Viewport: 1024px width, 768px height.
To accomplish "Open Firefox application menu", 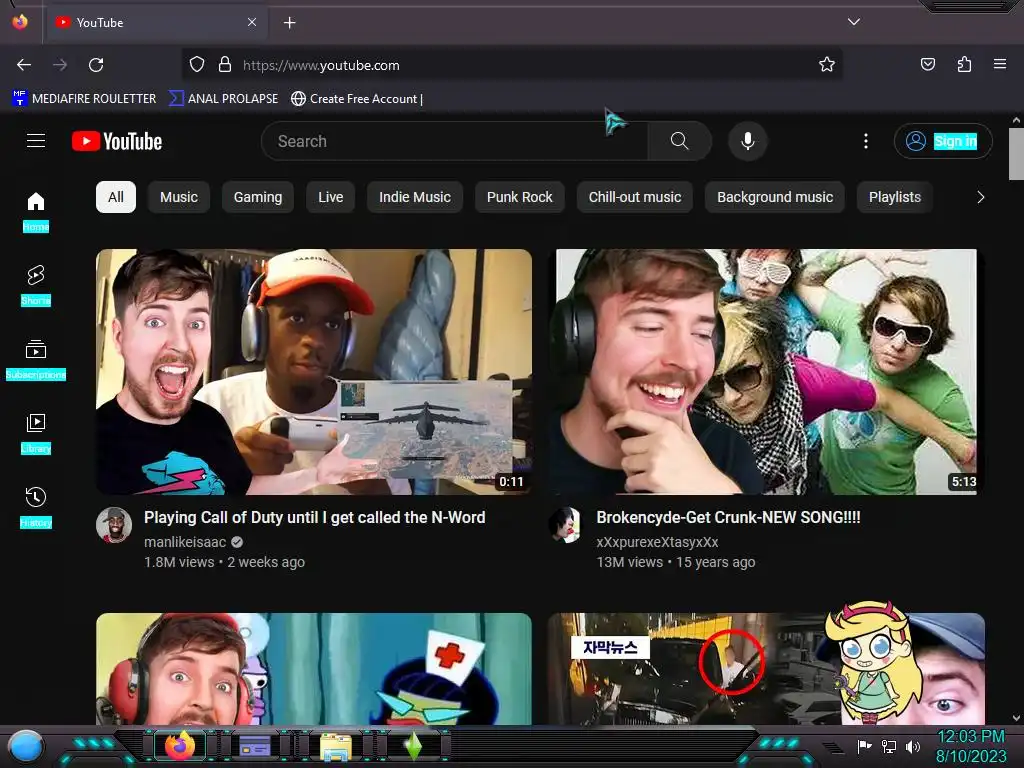I will 1000,64.
